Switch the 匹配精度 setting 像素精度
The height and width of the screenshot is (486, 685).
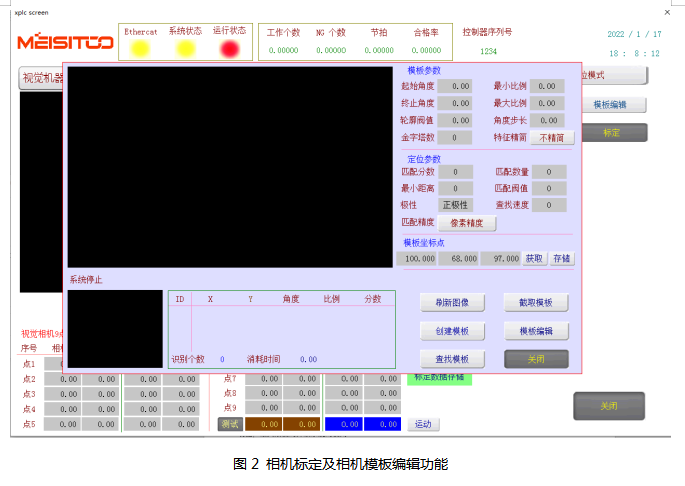(466, 223)
